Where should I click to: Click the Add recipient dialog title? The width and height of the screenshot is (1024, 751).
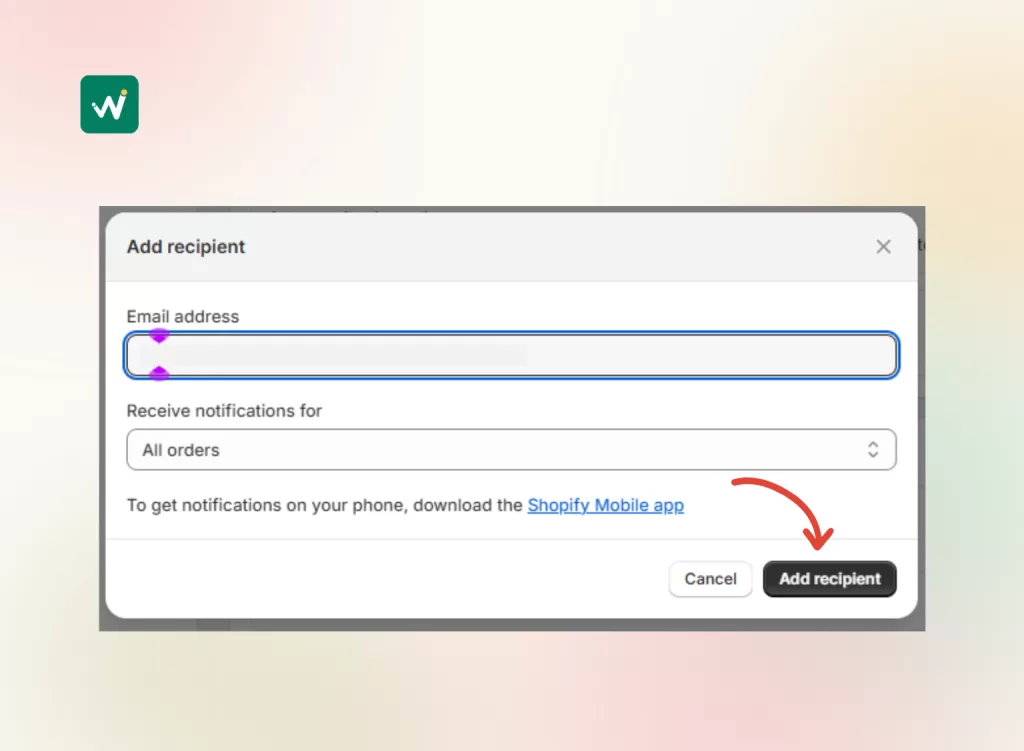coord(186,247)
